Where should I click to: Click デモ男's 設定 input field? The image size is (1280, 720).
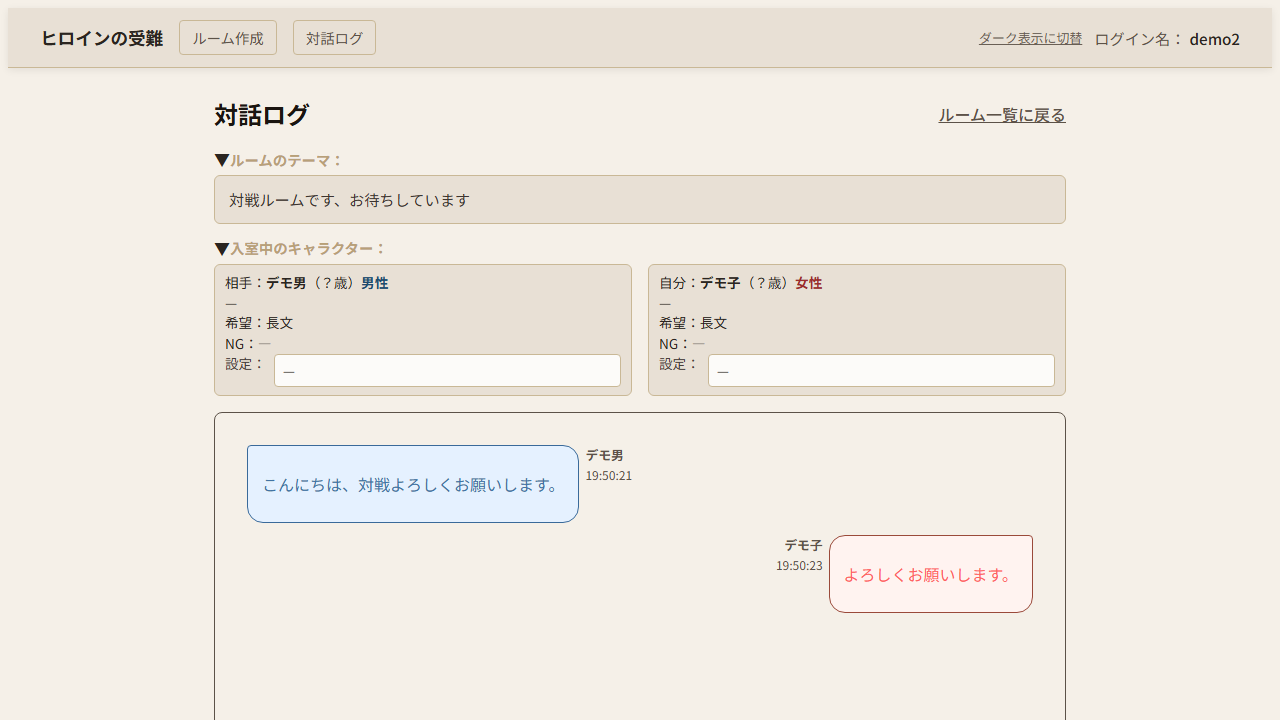[447, 370]
